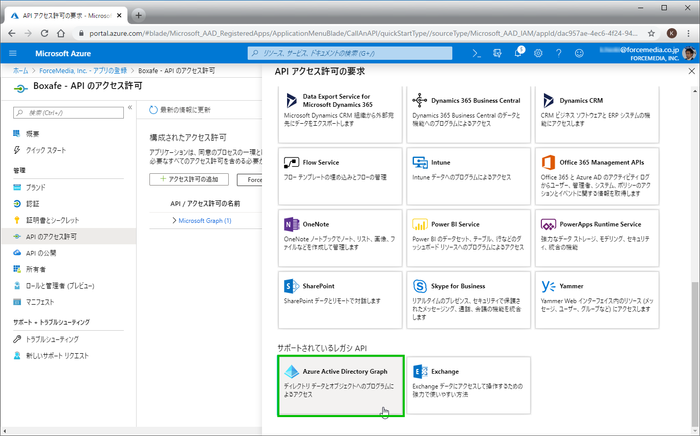Refresh with the update info button
This screenshot has height=436, width=700.
point(180,110)
